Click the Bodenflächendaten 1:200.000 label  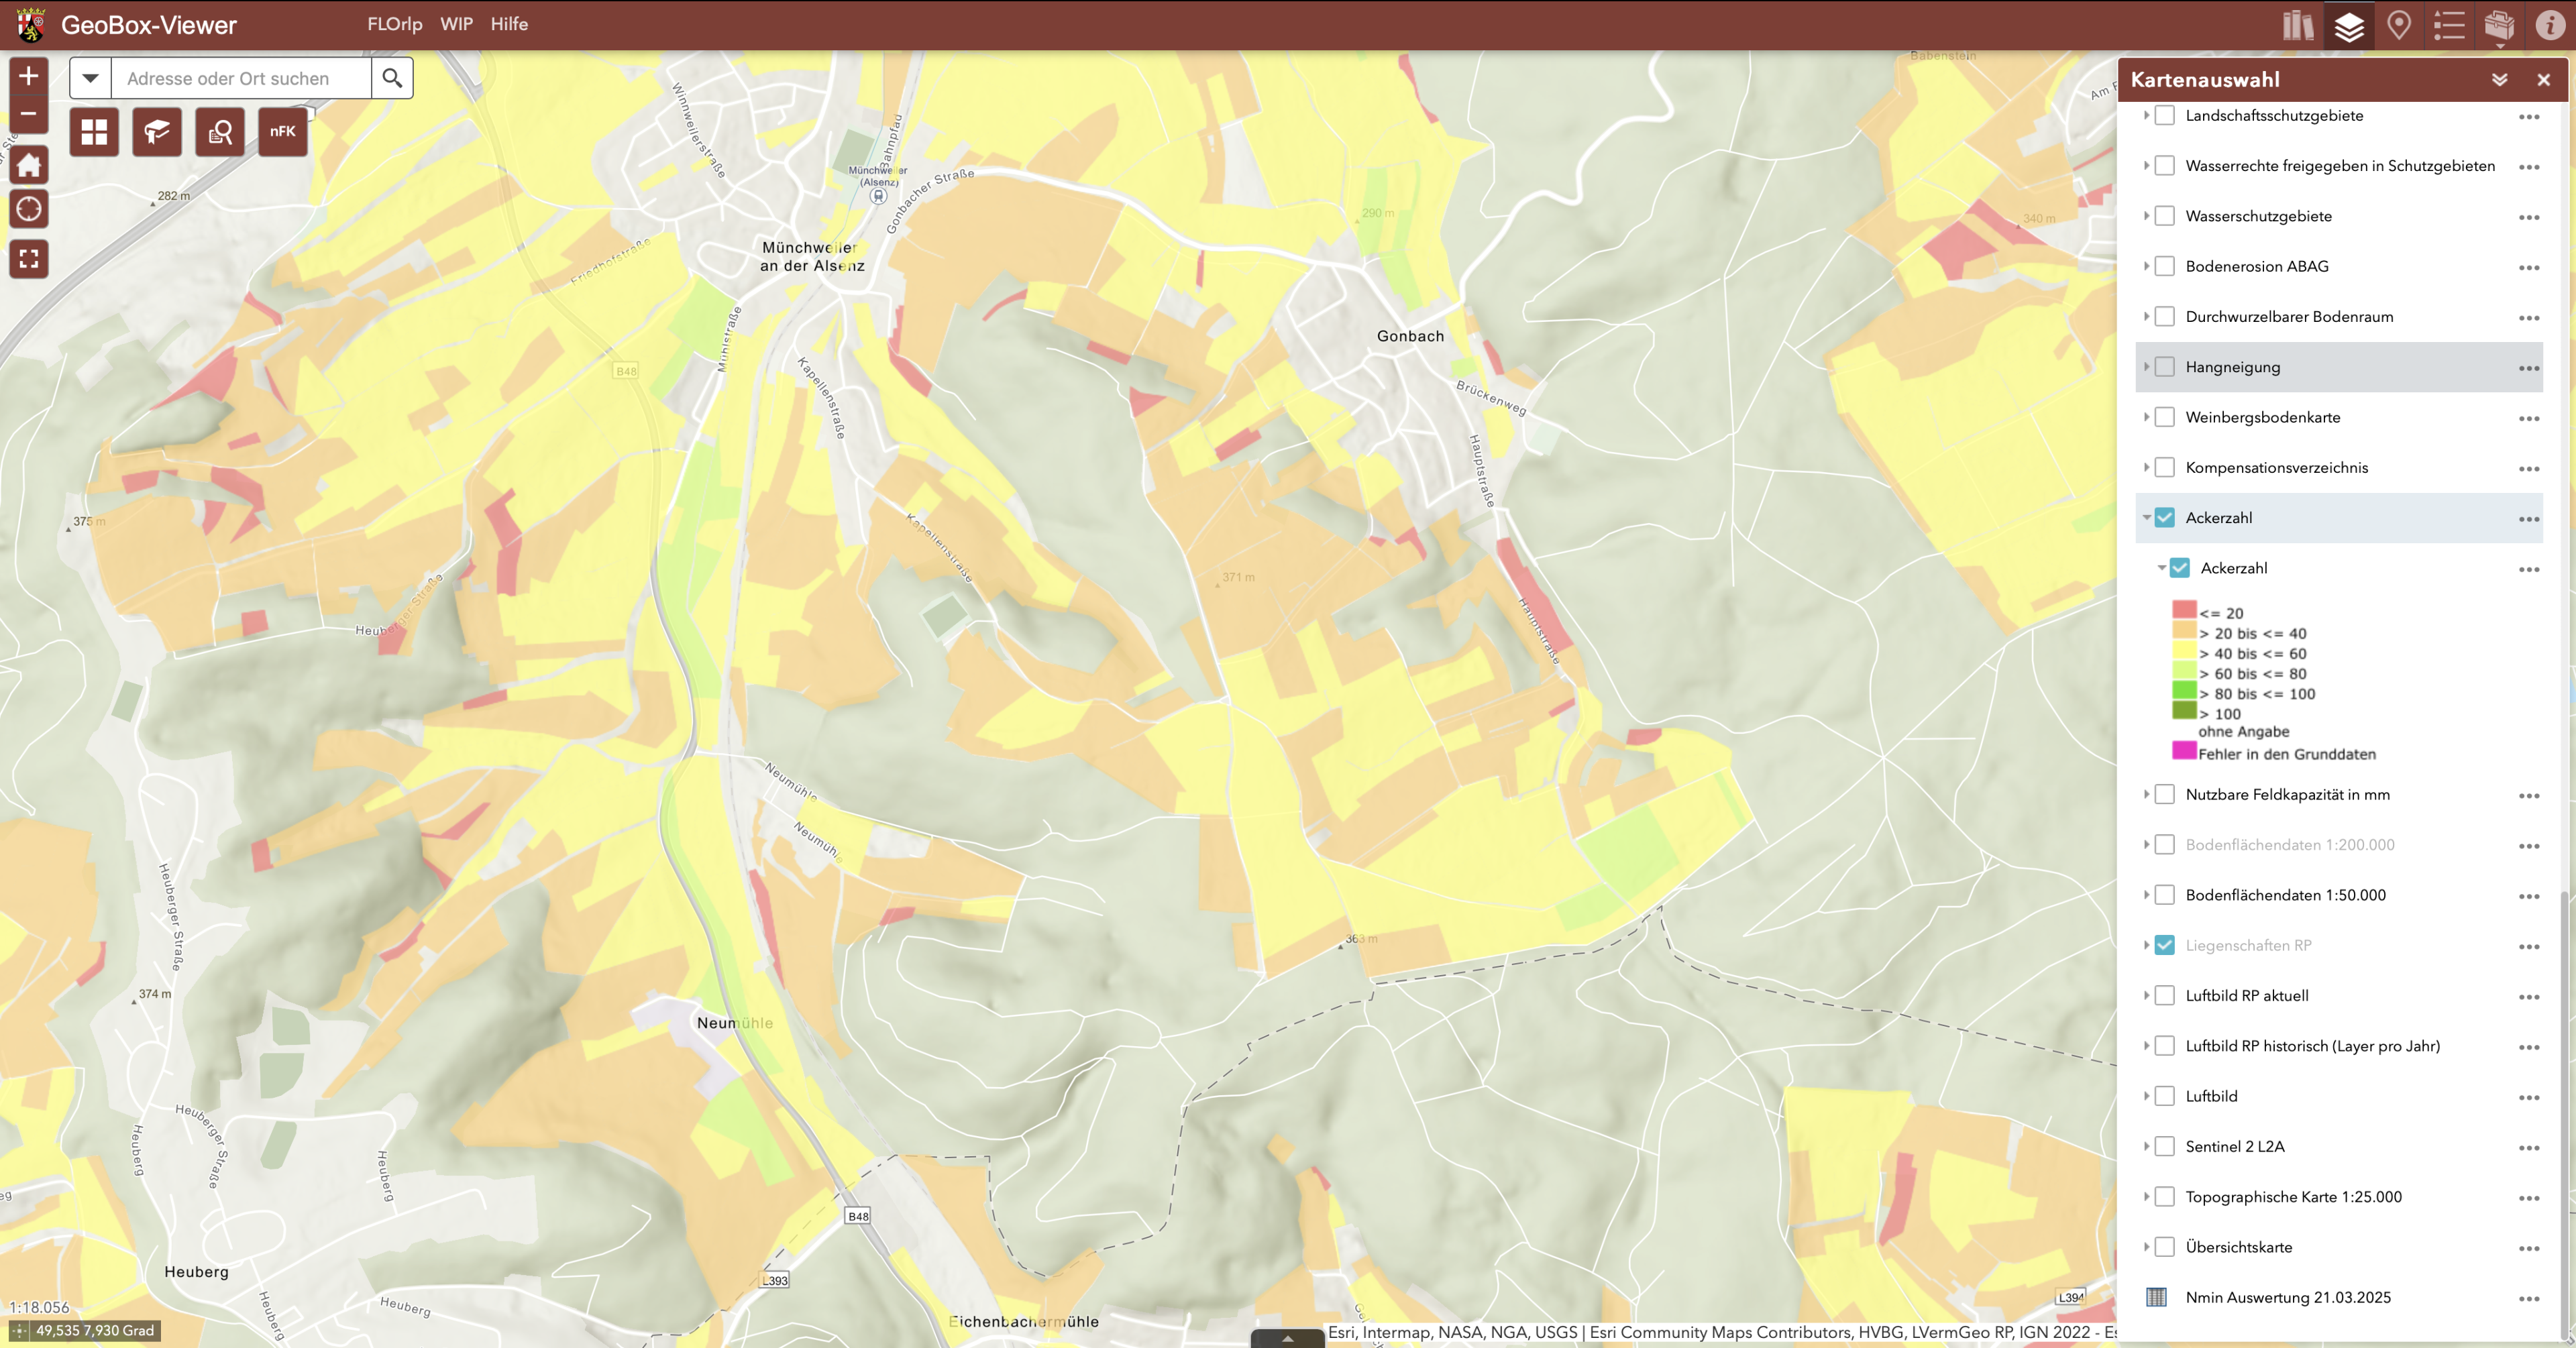(x=2290, y=845)
